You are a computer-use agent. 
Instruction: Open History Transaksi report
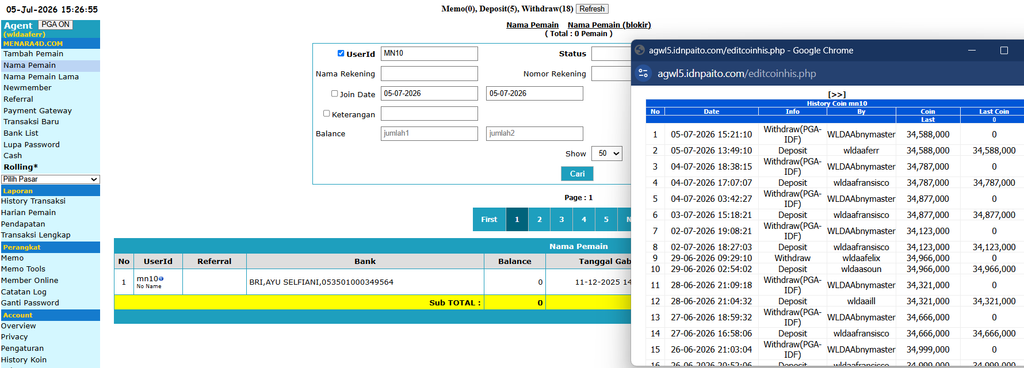point(33,201)
